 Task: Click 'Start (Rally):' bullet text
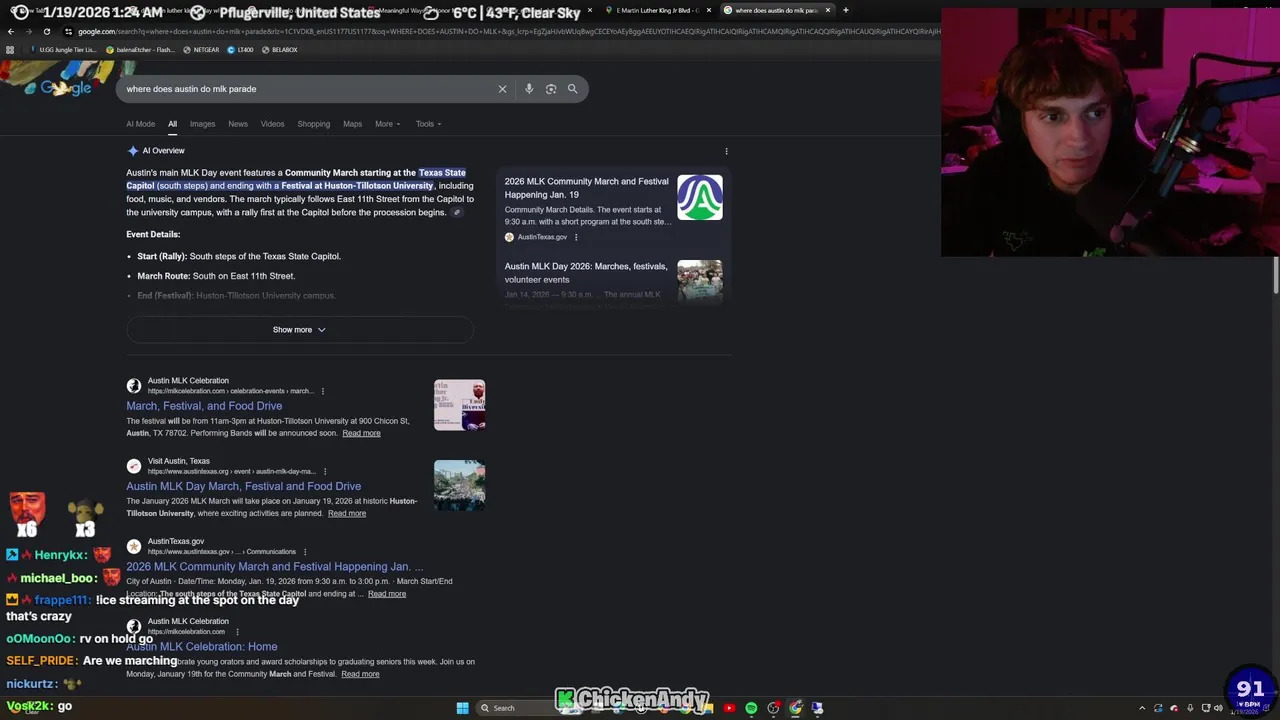(162, 256)
